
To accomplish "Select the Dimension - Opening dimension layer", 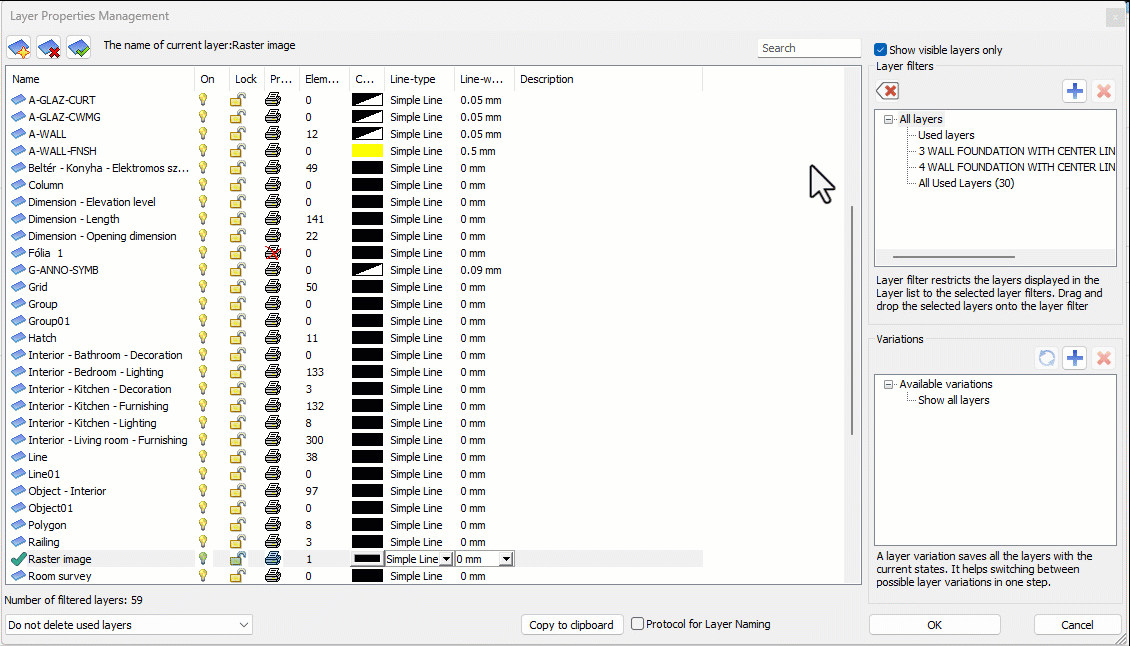I will (x=102, y=236).
